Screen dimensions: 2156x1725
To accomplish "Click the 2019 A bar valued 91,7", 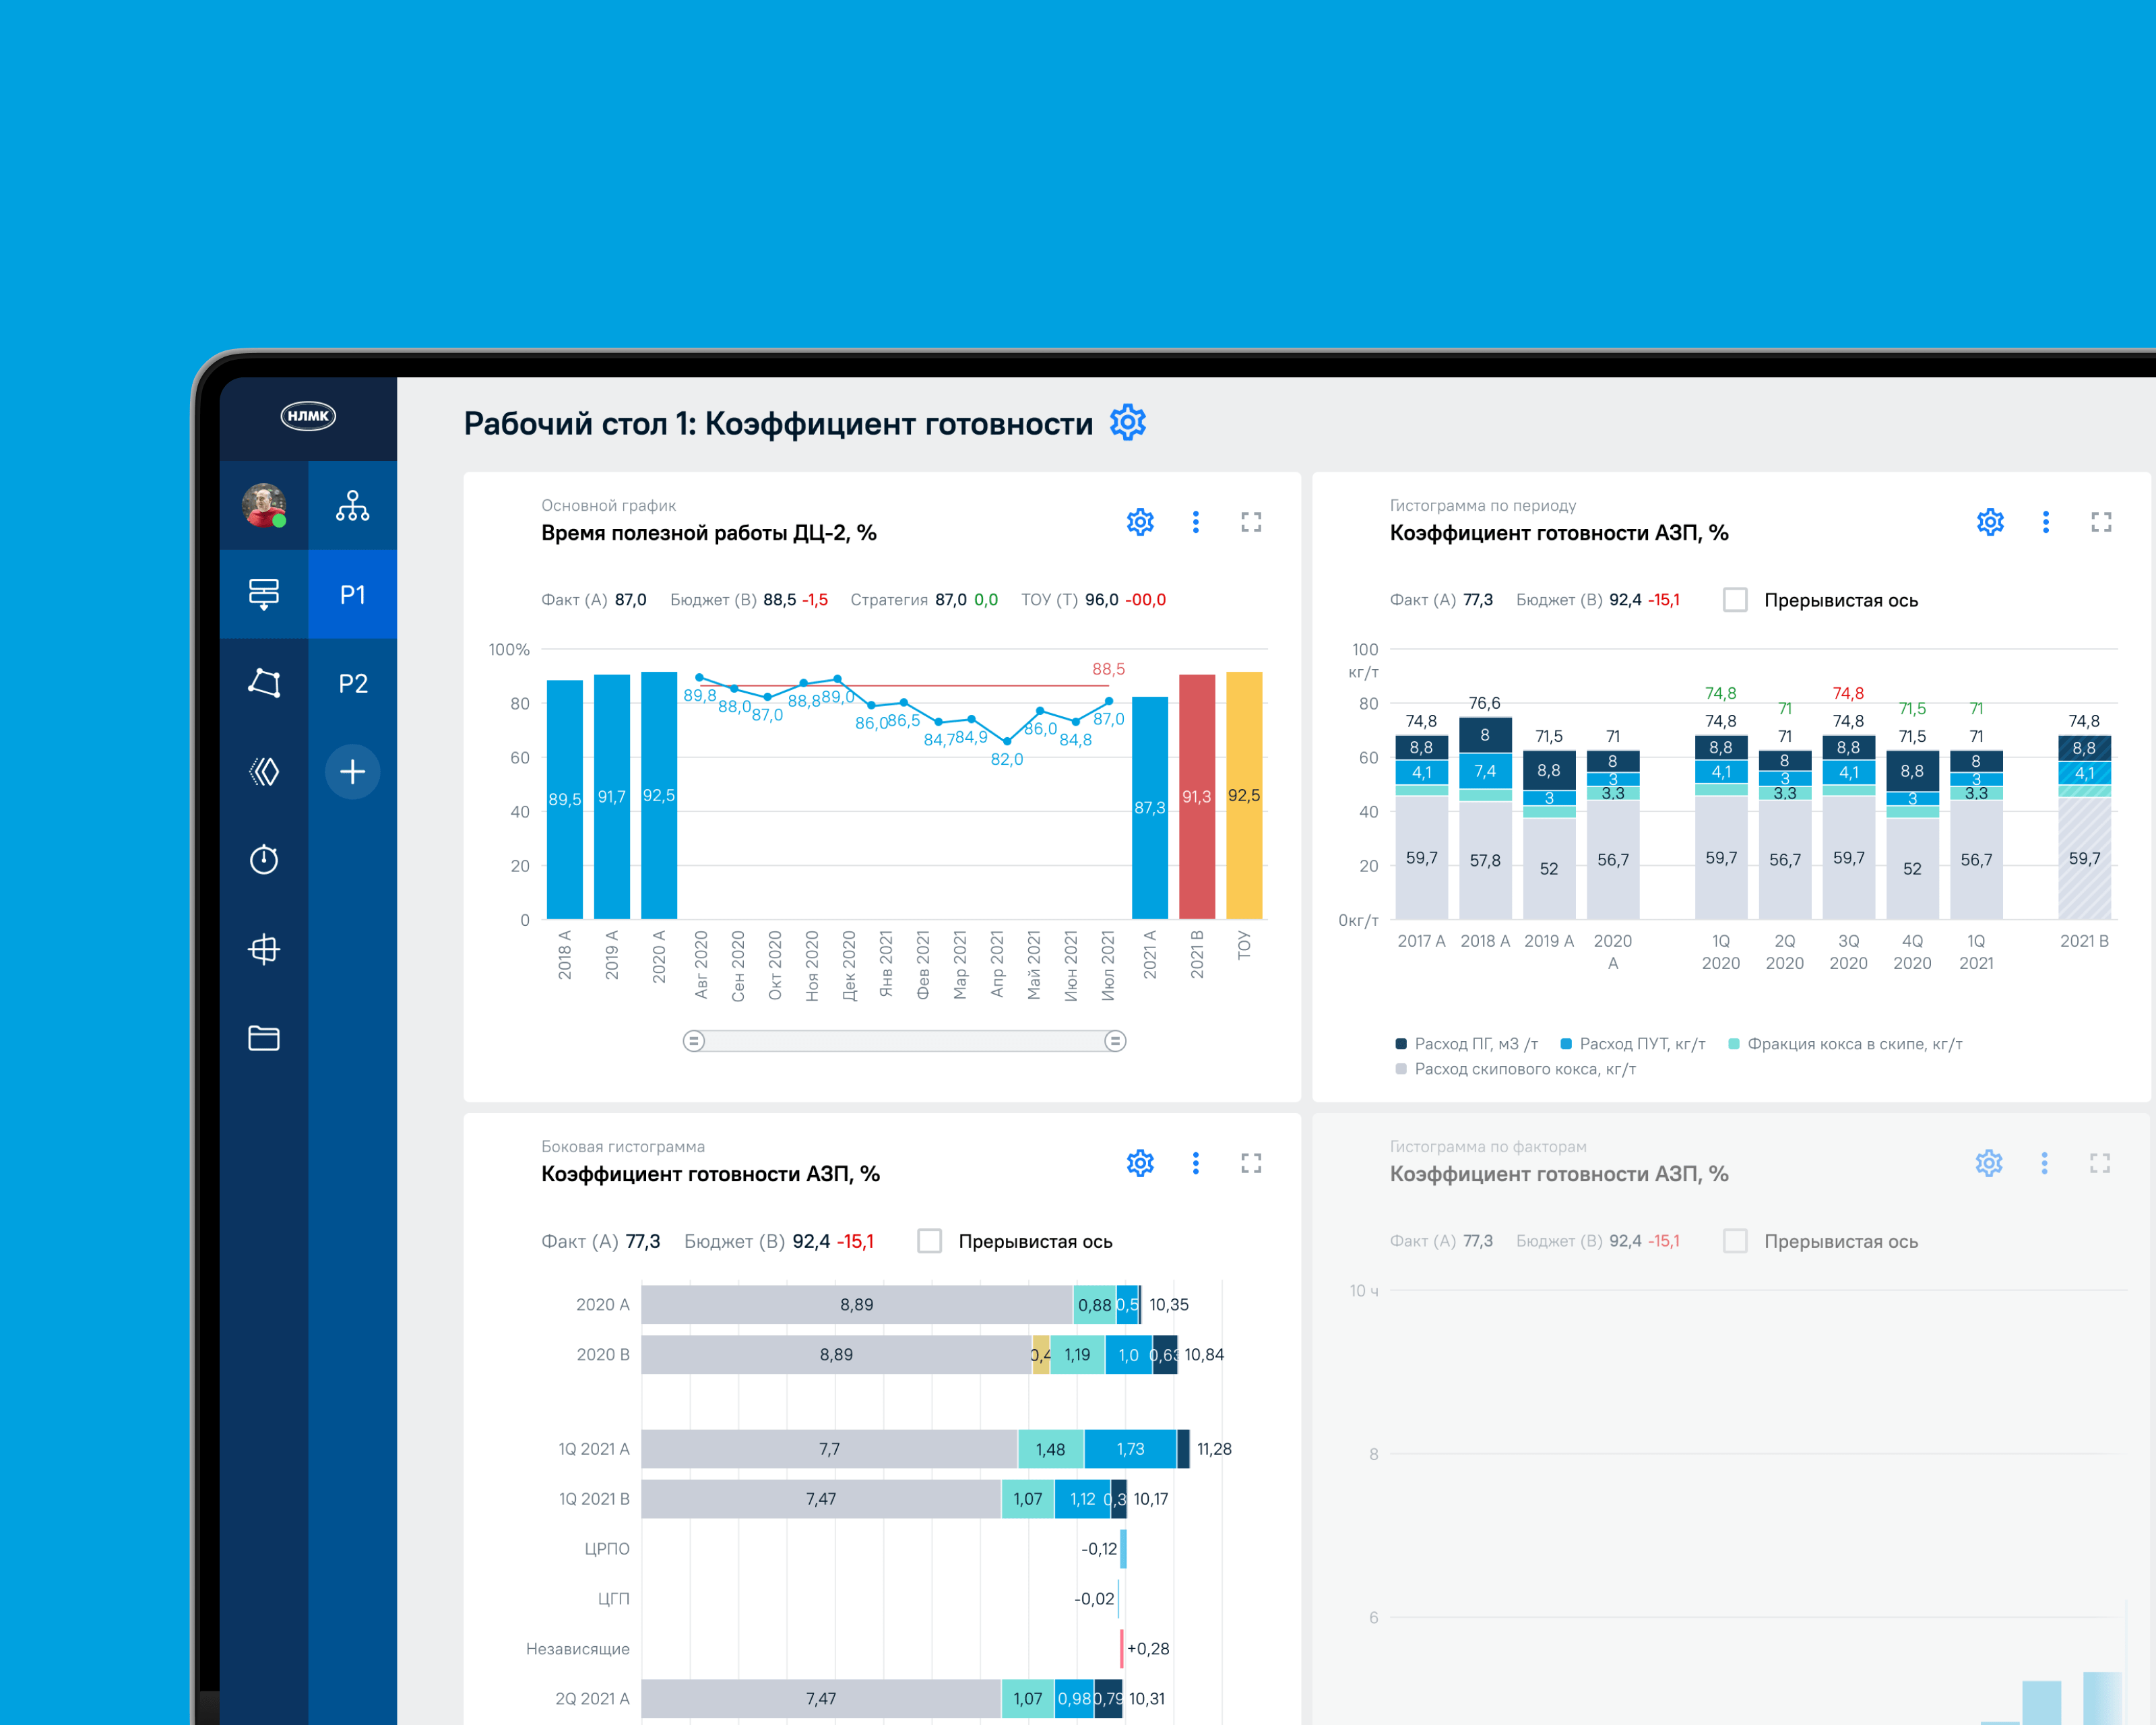I will tap(612, 796).
